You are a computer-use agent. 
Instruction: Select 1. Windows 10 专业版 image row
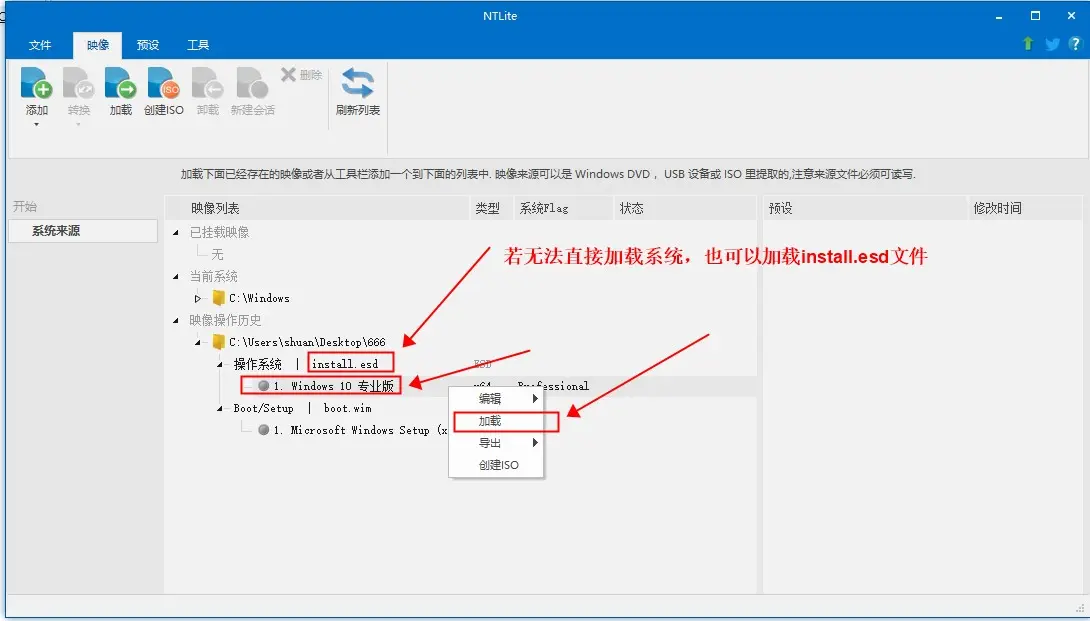coord(334,386)
